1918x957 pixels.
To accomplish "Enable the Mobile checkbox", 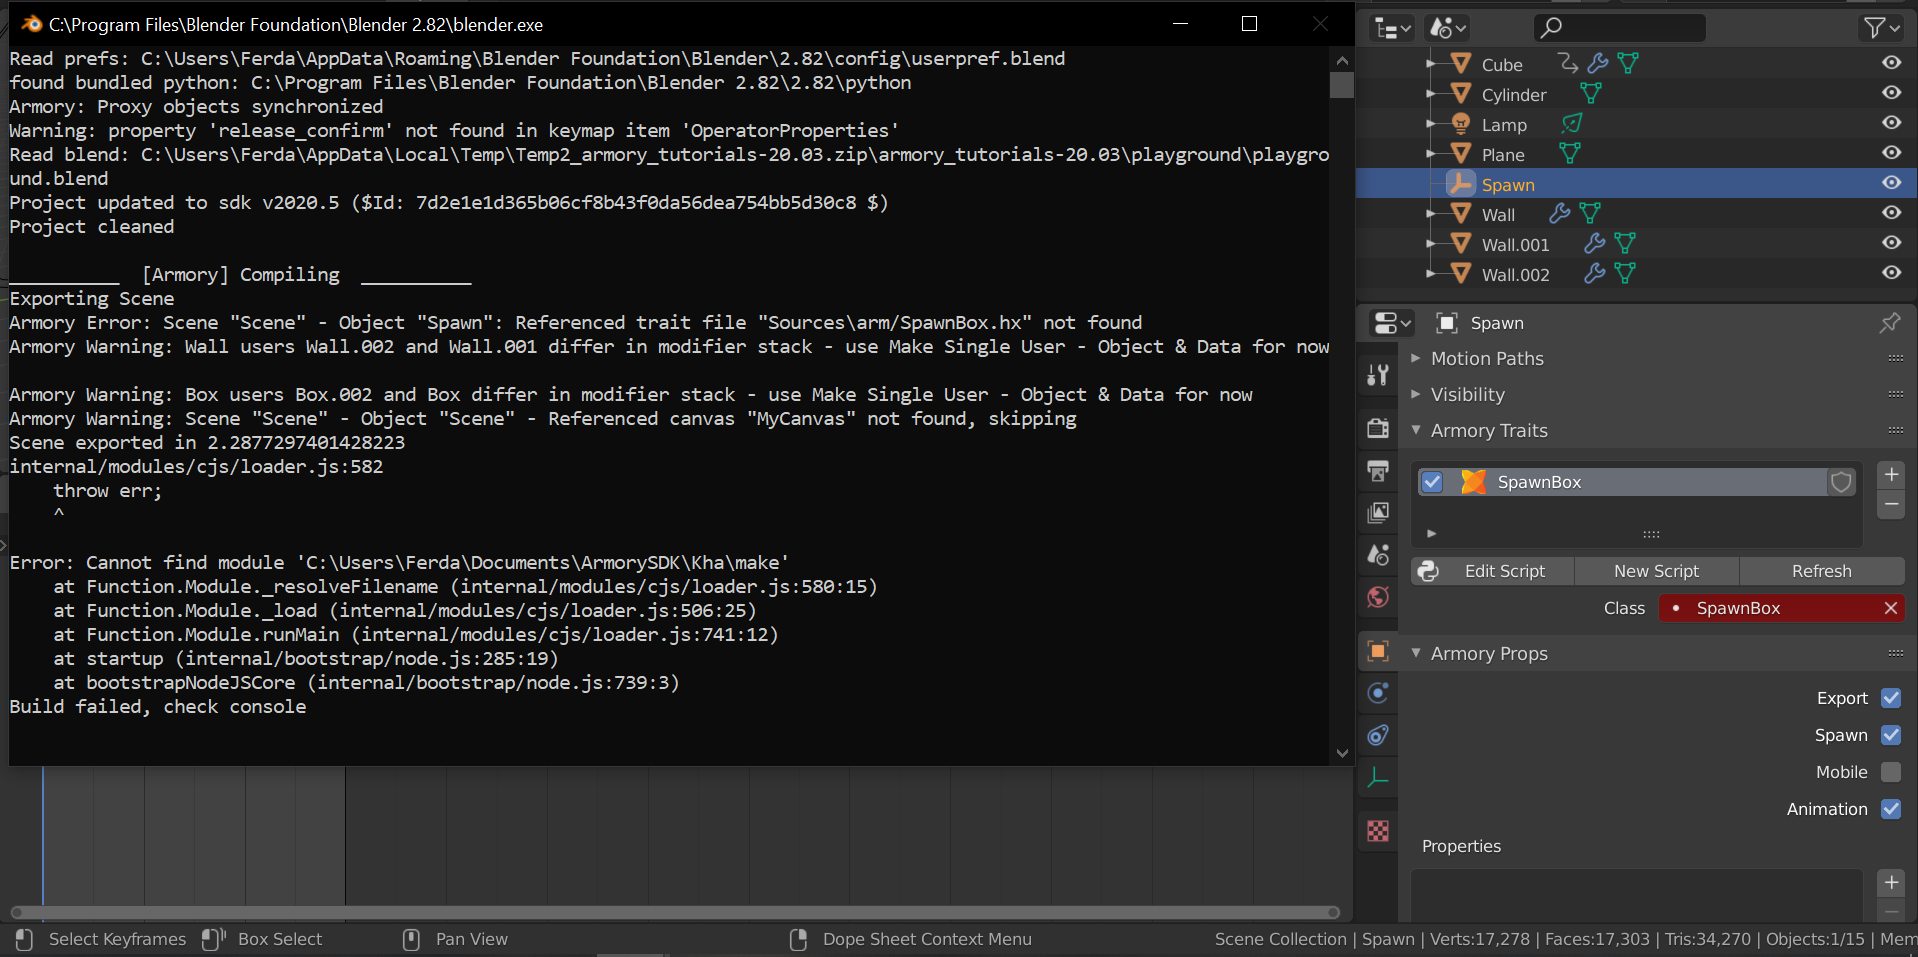I will pos(1891,772).
